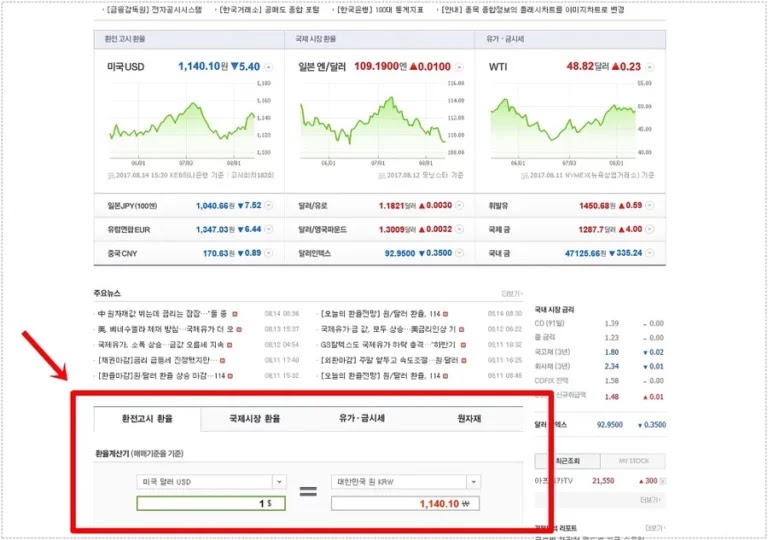Open news '국제유가·금 값, 모두 상승'
This screenshot has width=768, height=540.
(x=388, y=329)
